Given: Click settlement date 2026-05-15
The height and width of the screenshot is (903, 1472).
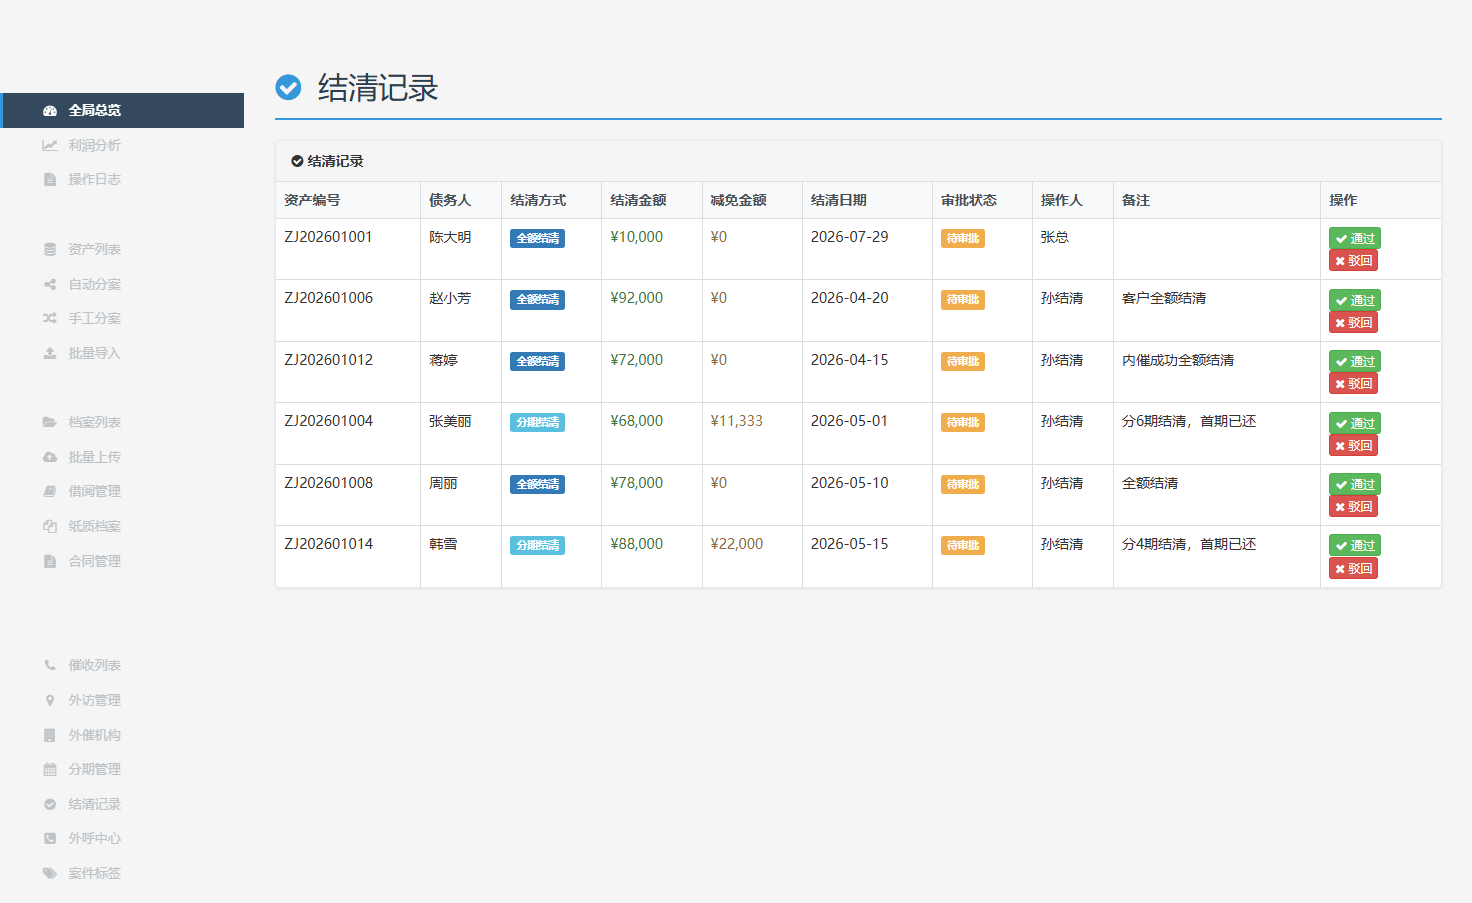Looking at the screenshot, I should pos(850,544).
